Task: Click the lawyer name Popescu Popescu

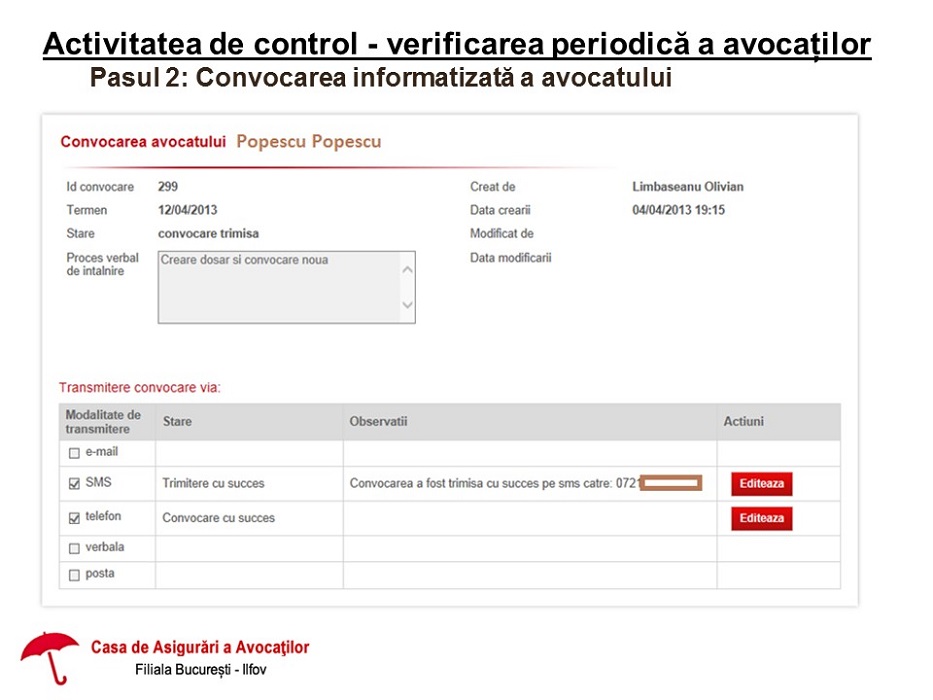Action: point(308,142)
